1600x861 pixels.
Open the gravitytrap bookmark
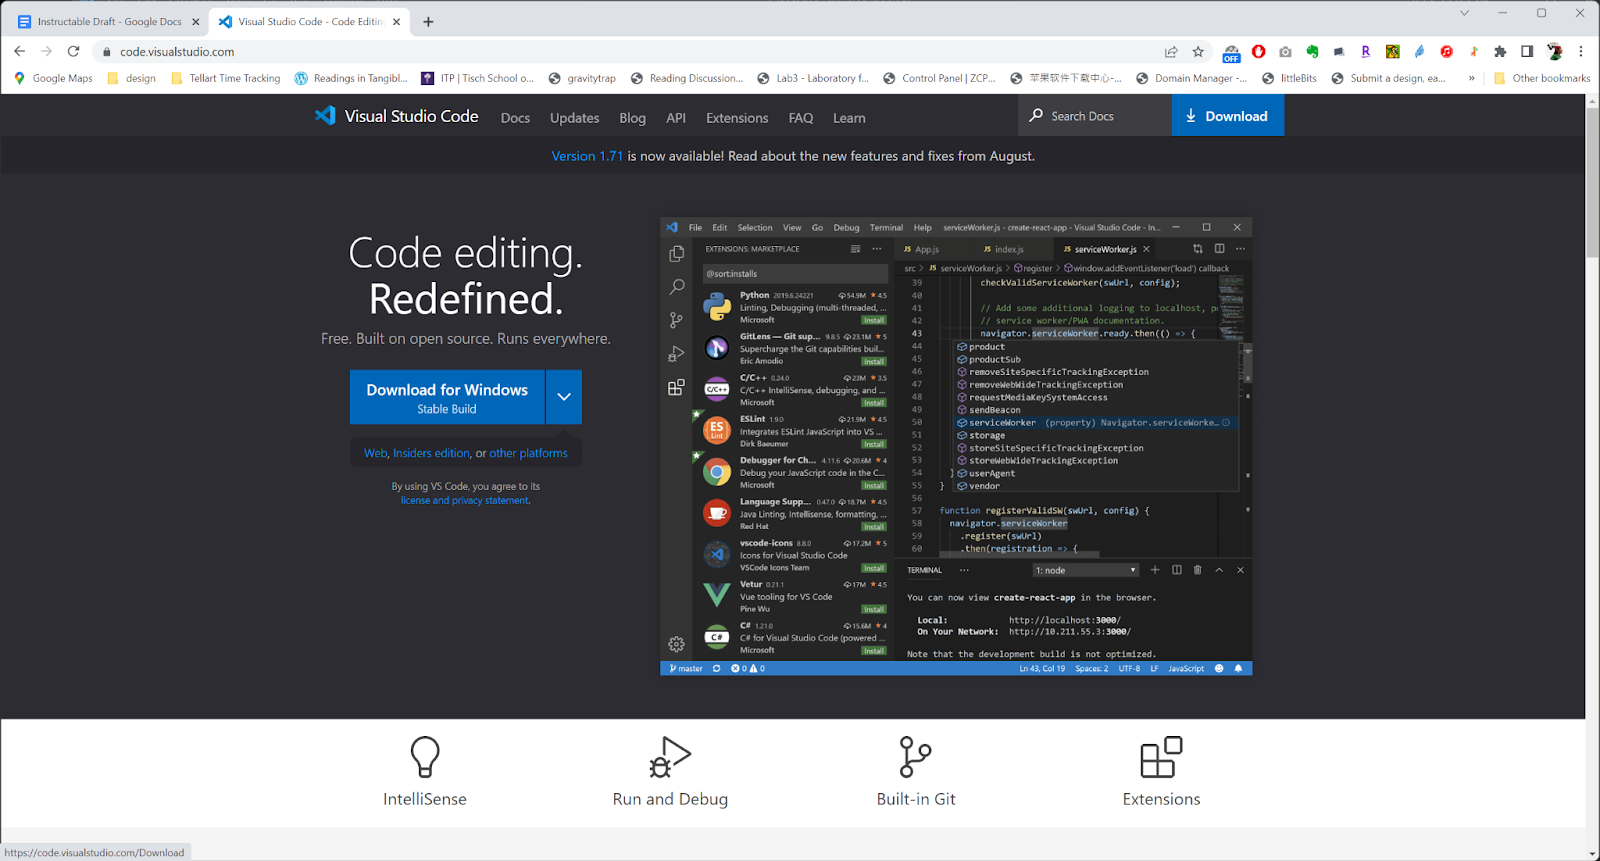(x=582, y=78)
